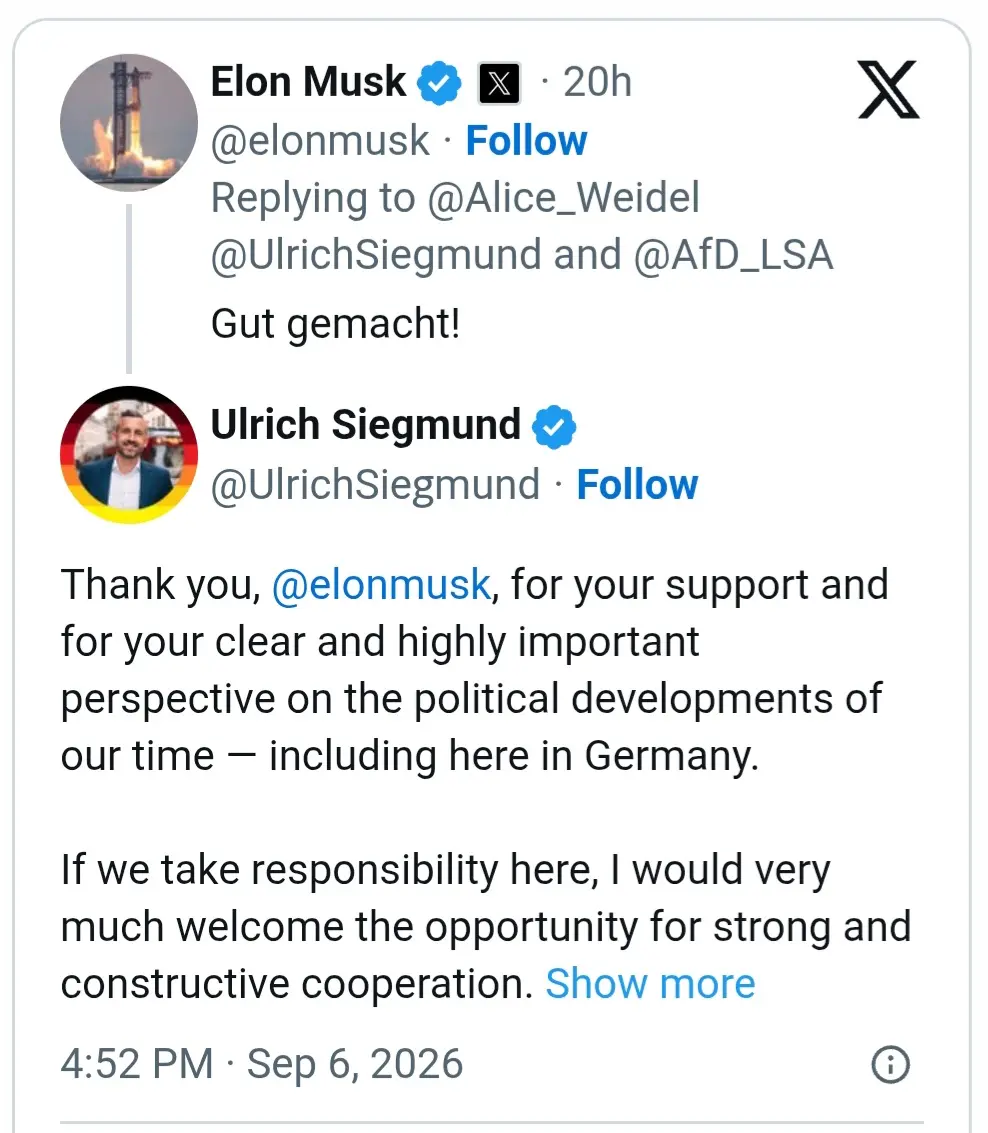This screenshot has width=988, height=1133.
Task: Click Elon Musk's blue verified badge
Action: 439,83
